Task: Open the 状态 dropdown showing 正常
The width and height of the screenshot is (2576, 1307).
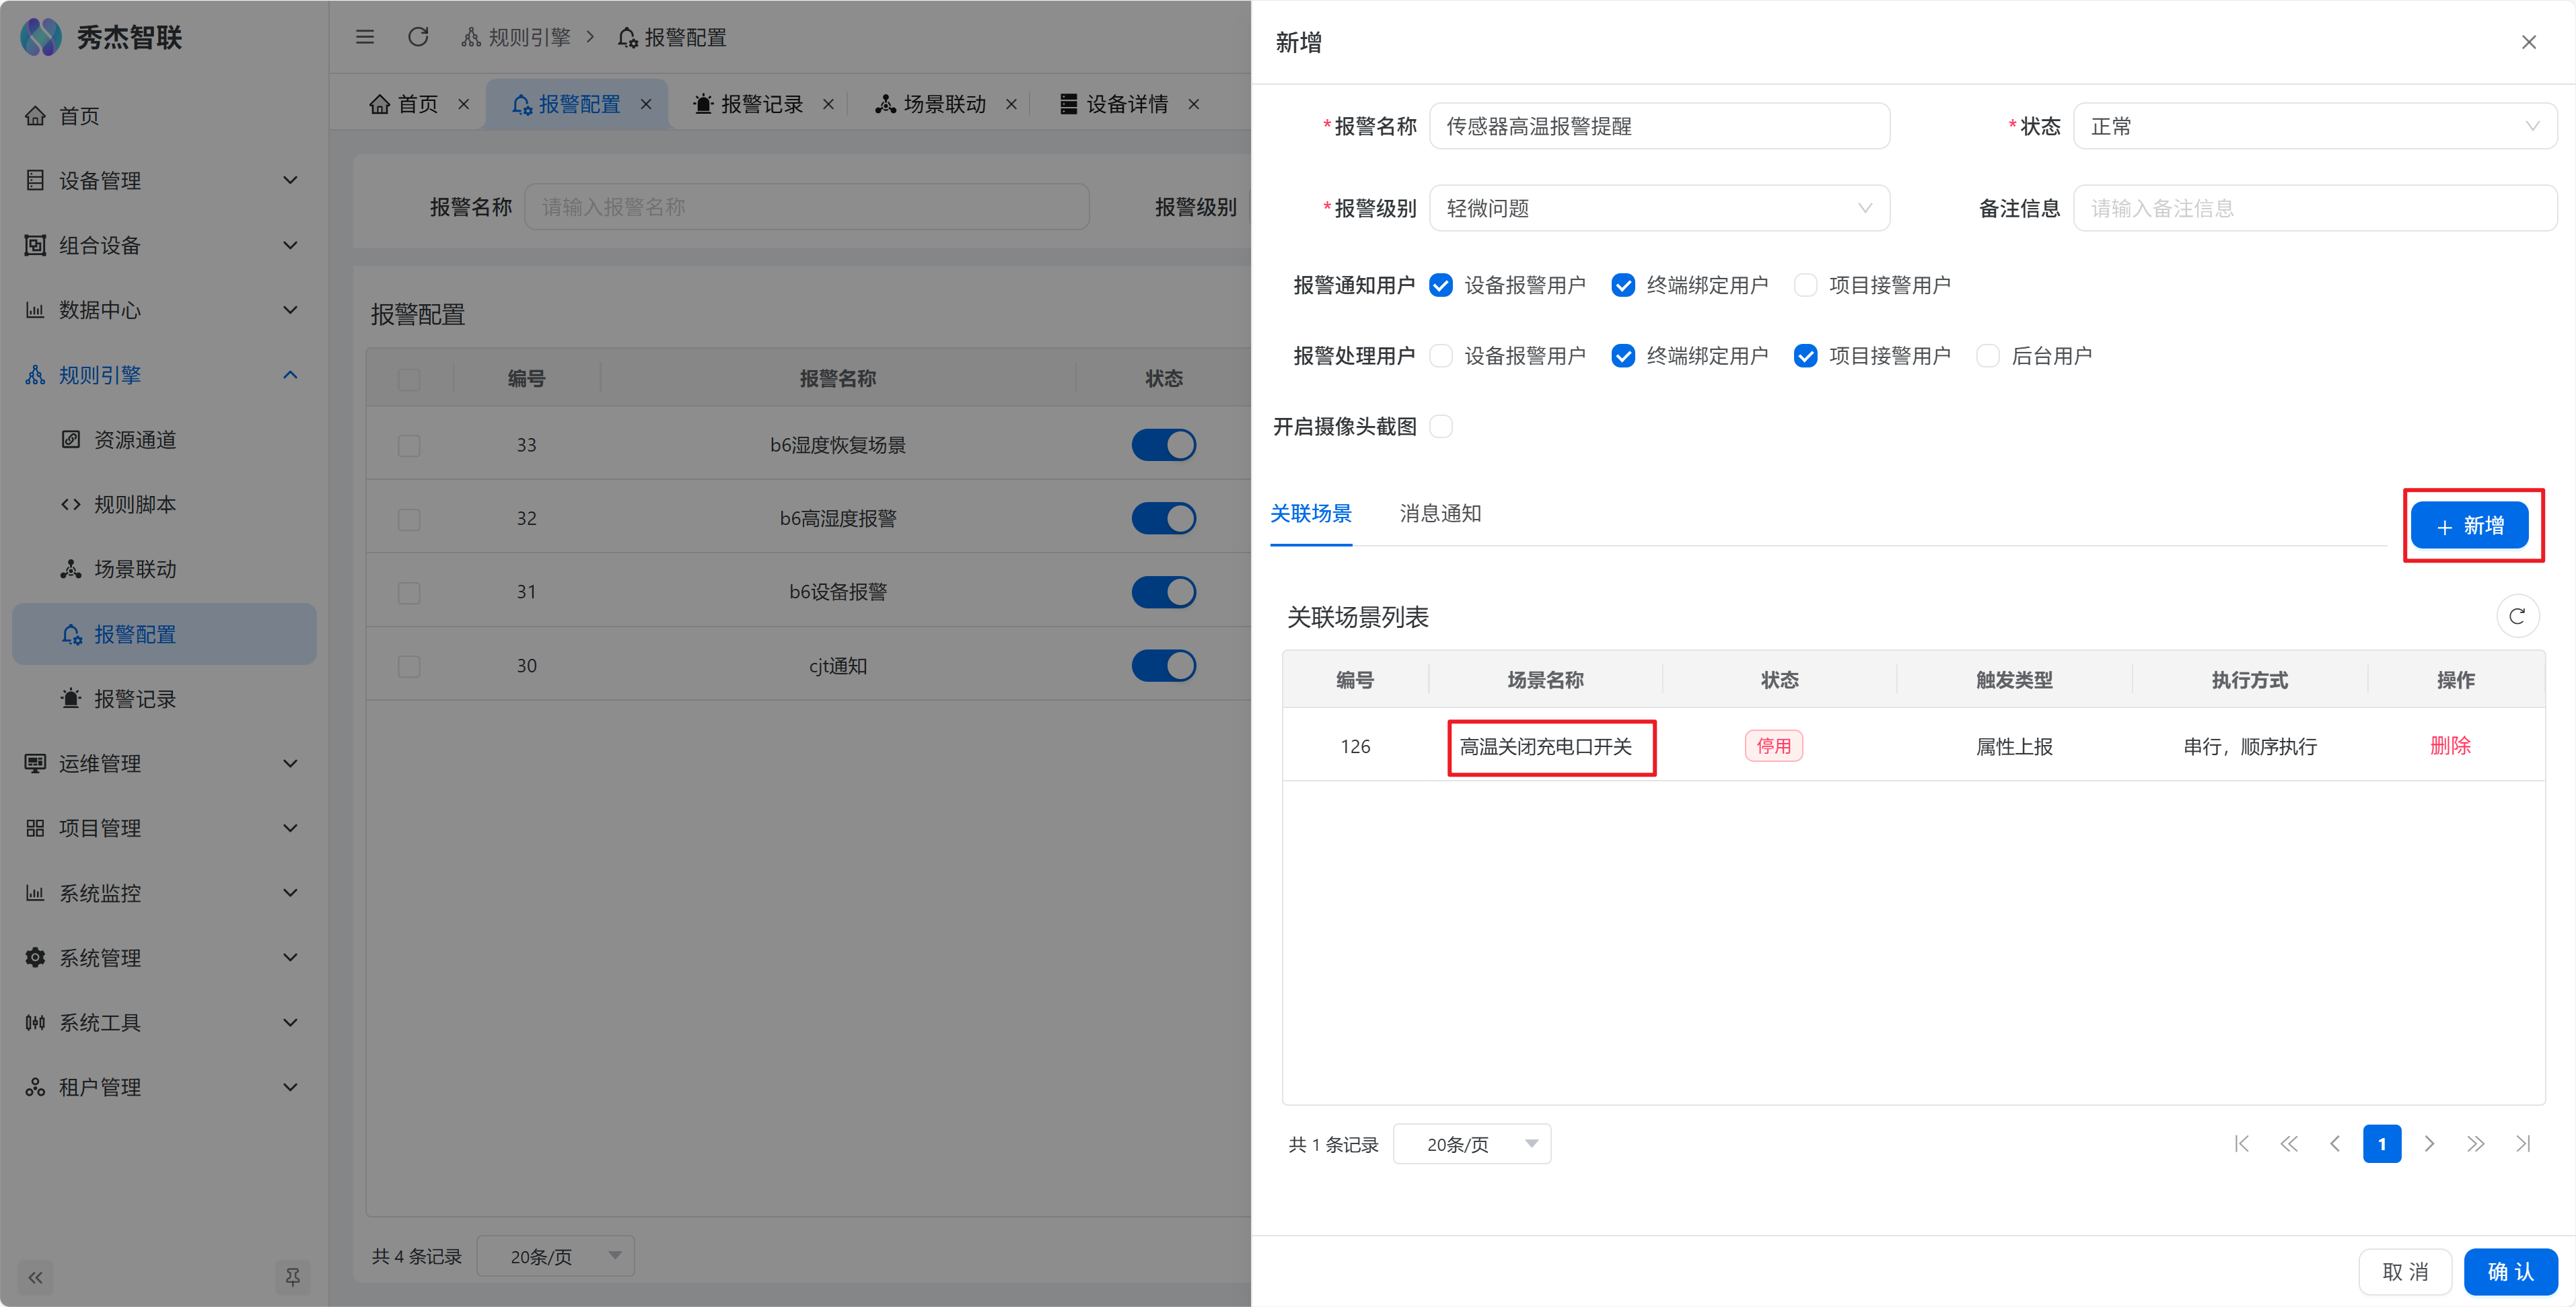Action: click(x=2314, y=126)
